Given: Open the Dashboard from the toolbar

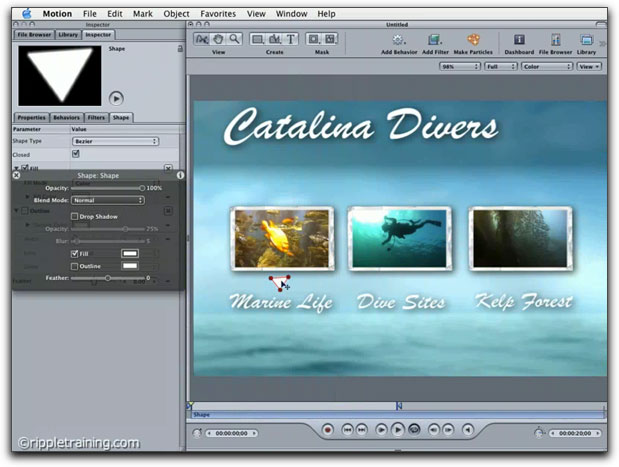Looking at the screenshot, I should coord(518,39).
